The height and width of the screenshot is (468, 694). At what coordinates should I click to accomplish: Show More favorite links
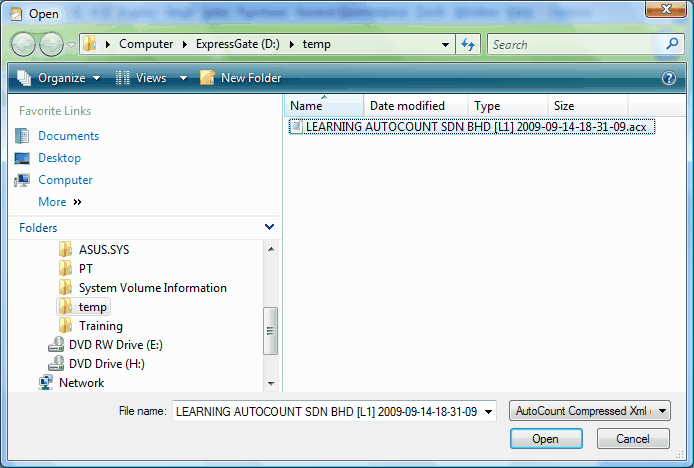pos(60,202)
